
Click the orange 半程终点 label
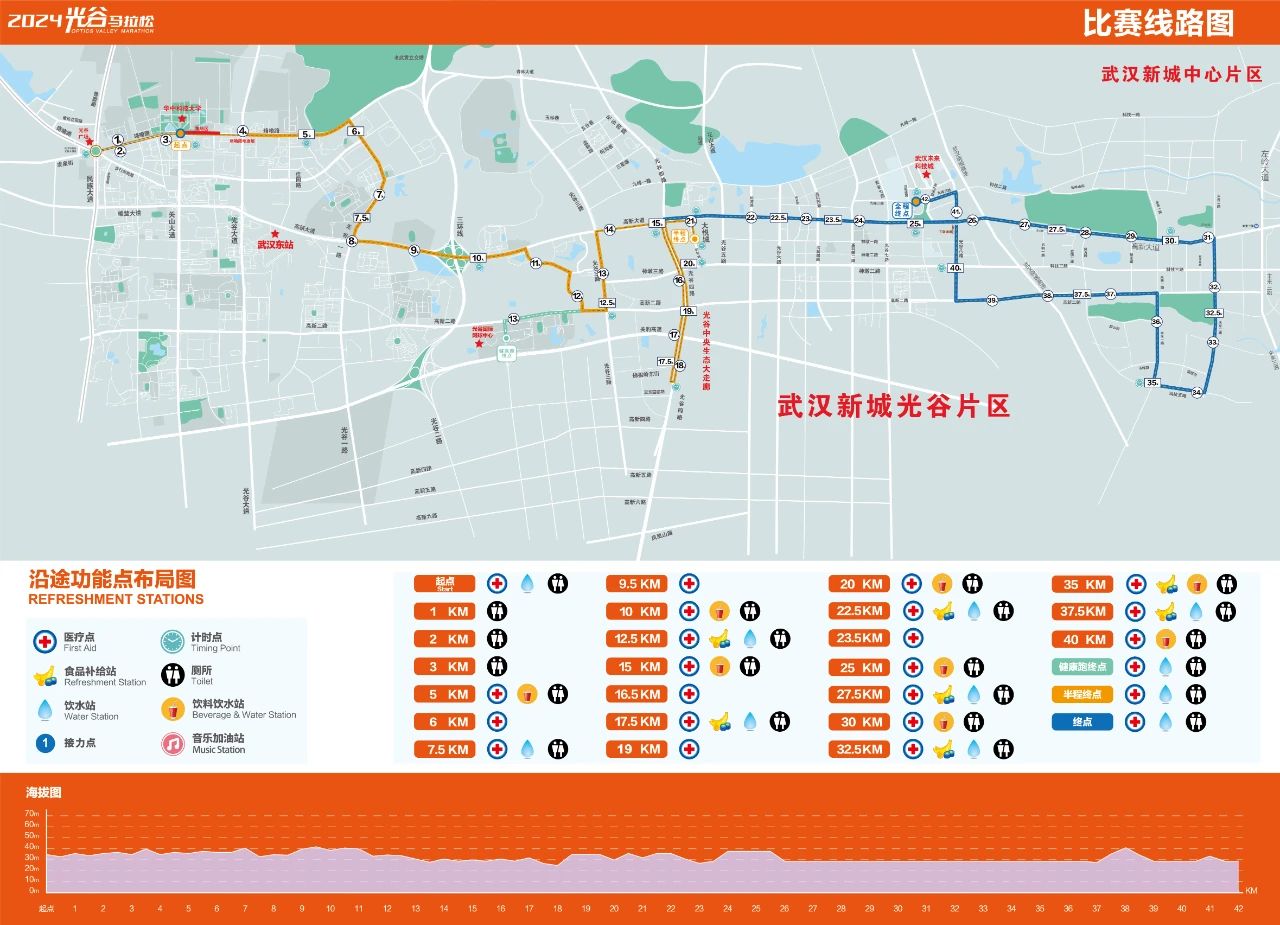click(x=1081, y=694)
